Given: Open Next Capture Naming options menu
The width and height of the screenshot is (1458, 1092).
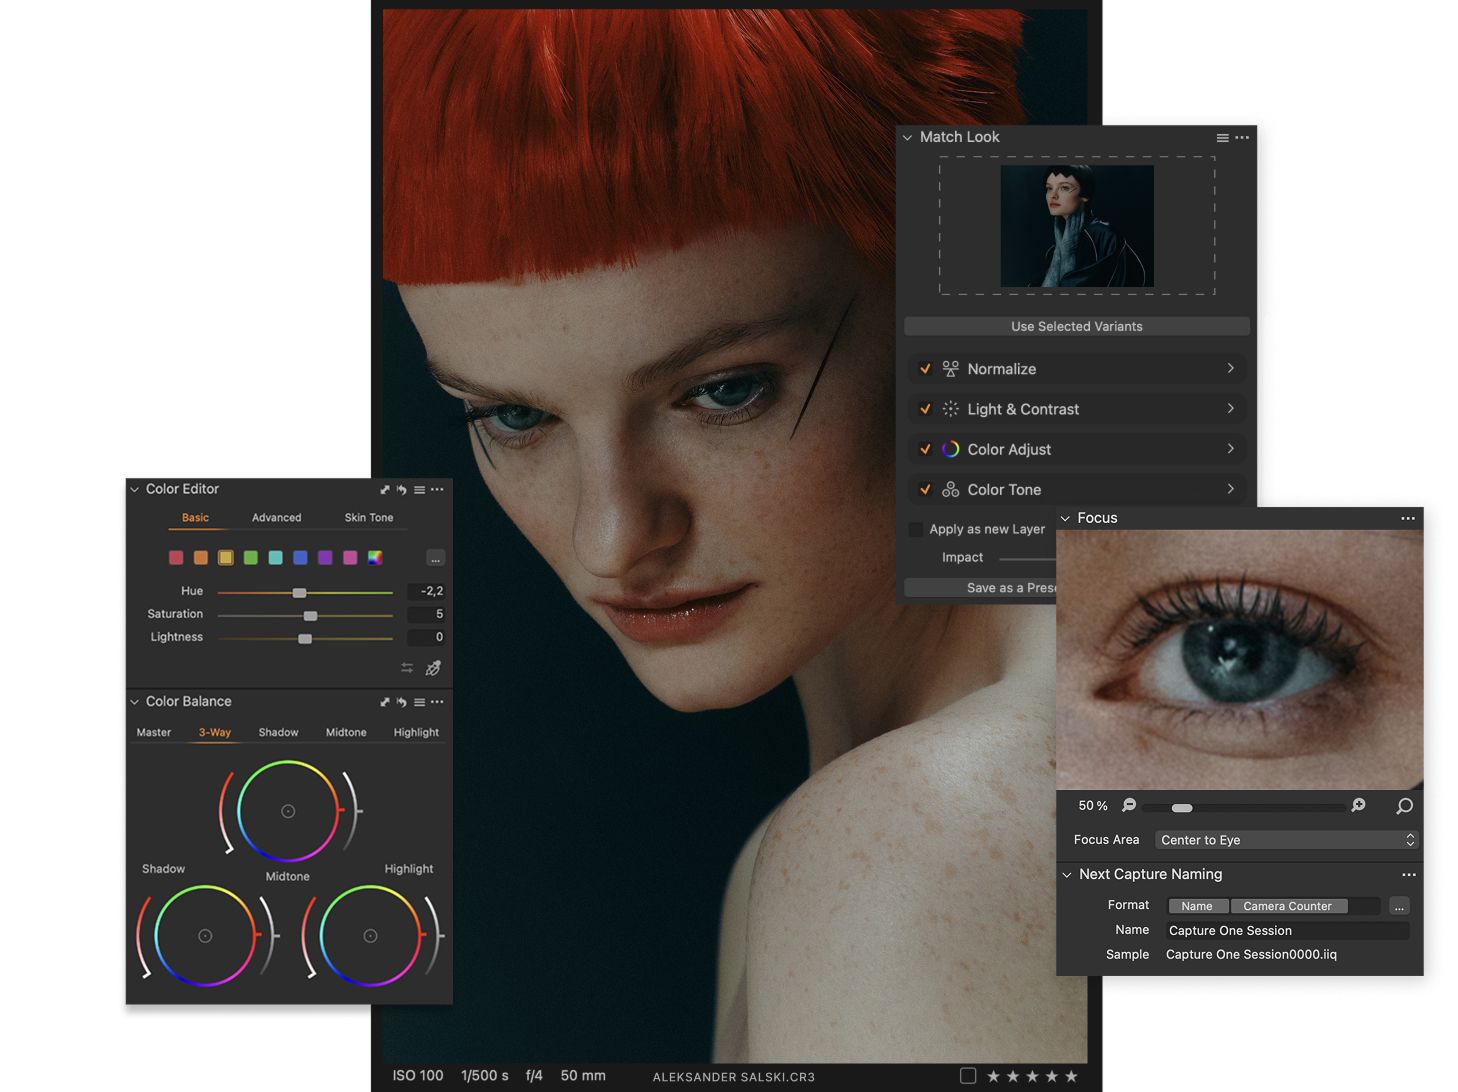Looking at the screenshot, I should point(1408,874).
